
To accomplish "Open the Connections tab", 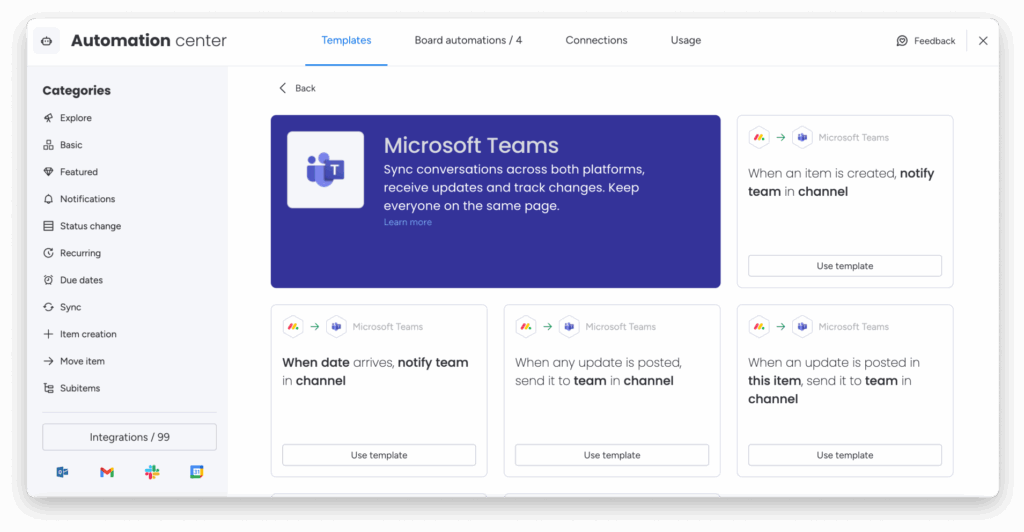I will (596, 40).
